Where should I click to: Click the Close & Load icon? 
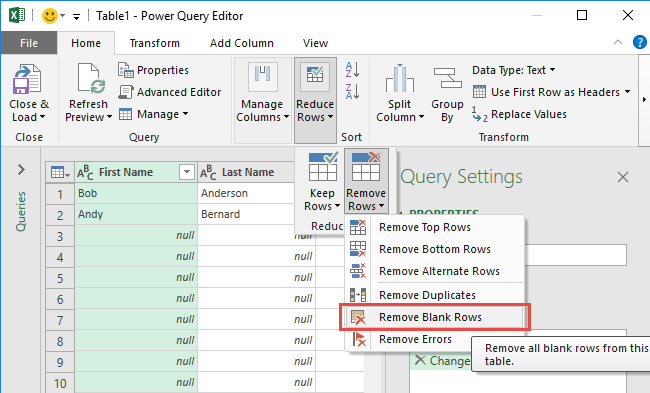(27, 79)
